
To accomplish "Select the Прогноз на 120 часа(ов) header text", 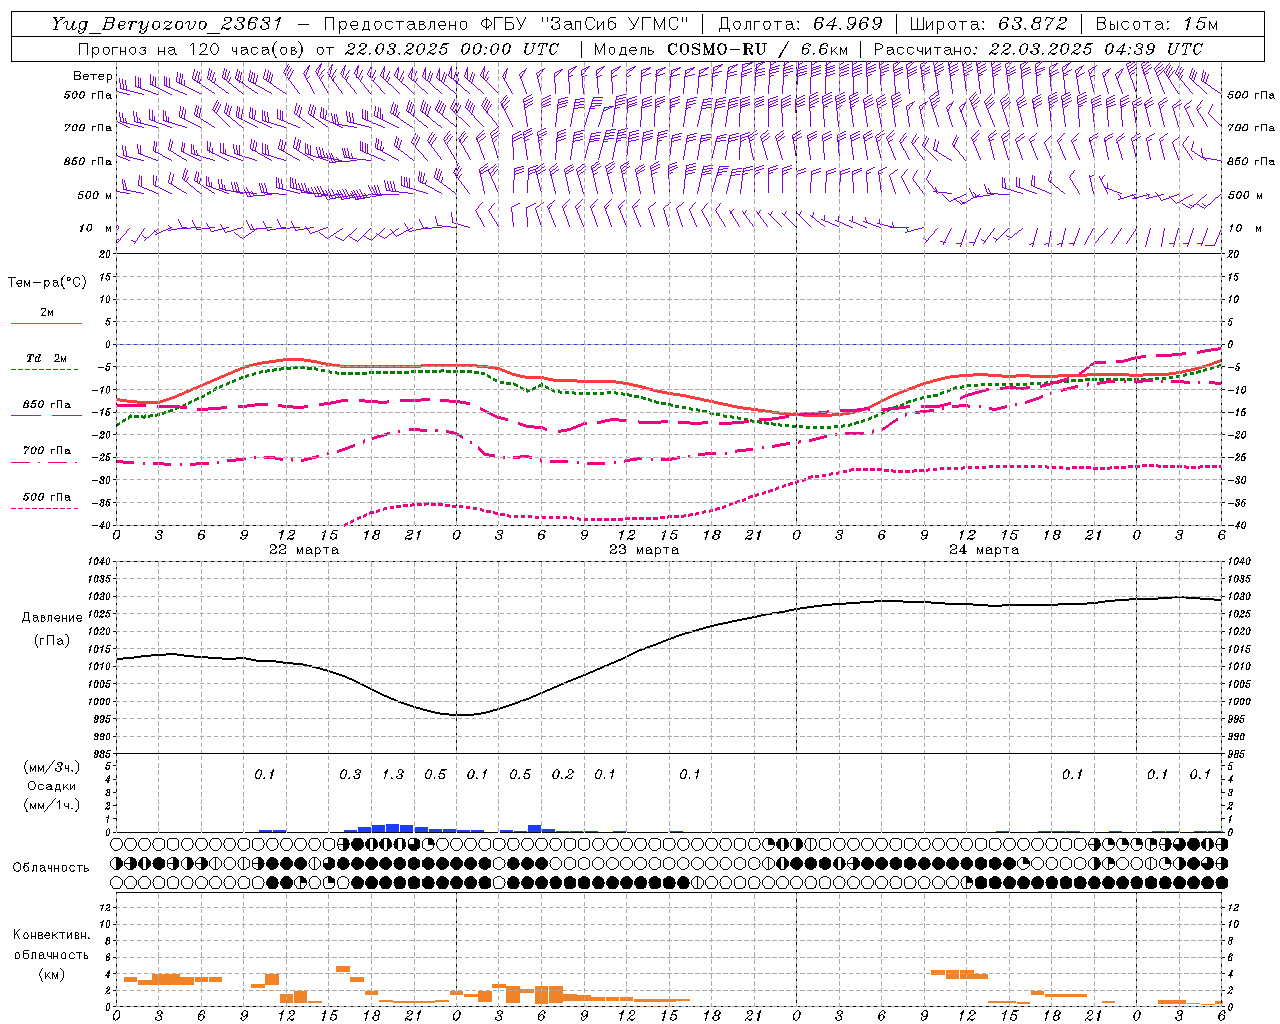I will [x=192, y=49].
